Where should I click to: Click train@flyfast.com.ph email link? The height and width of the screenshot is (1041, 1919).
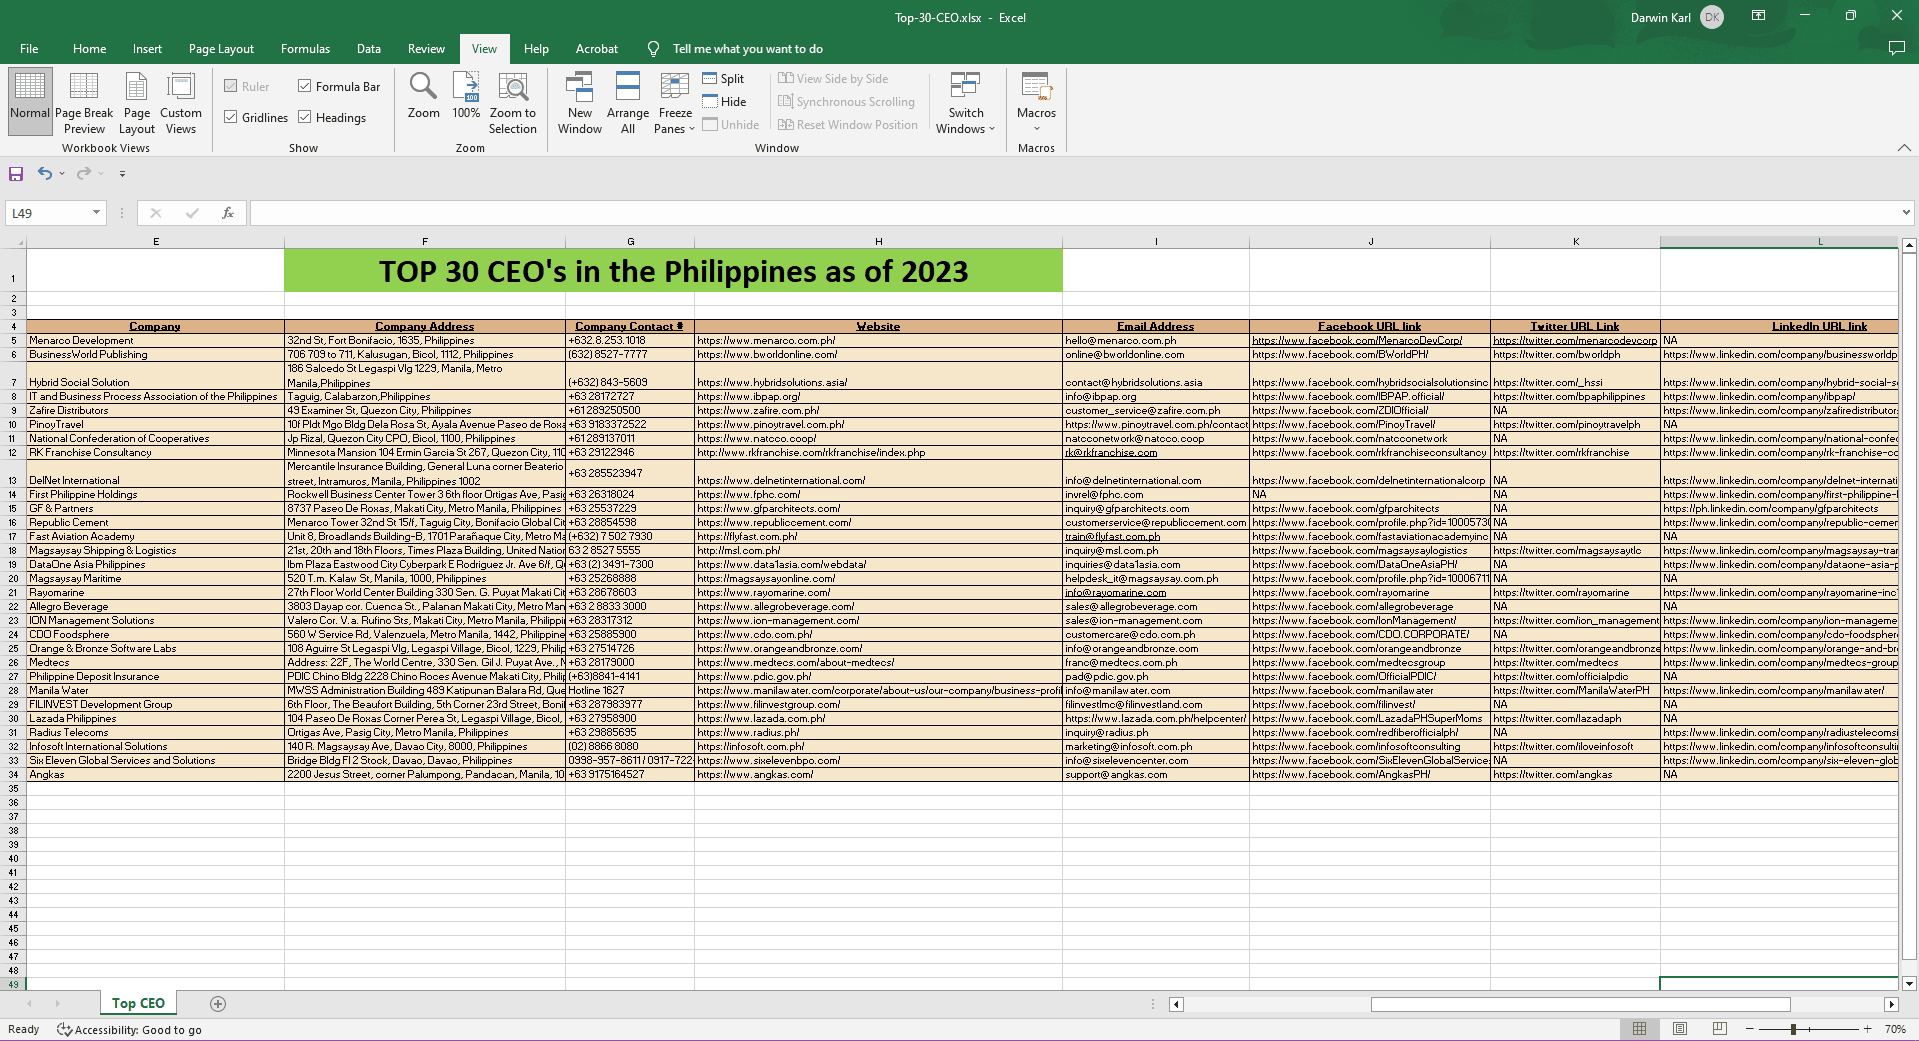1112,537
